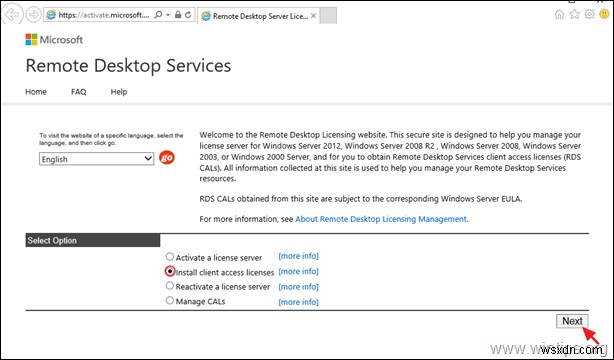Screen dimensions: 614x360
Task: Open Favorites star icon
Action: click(x=574, y=14)
